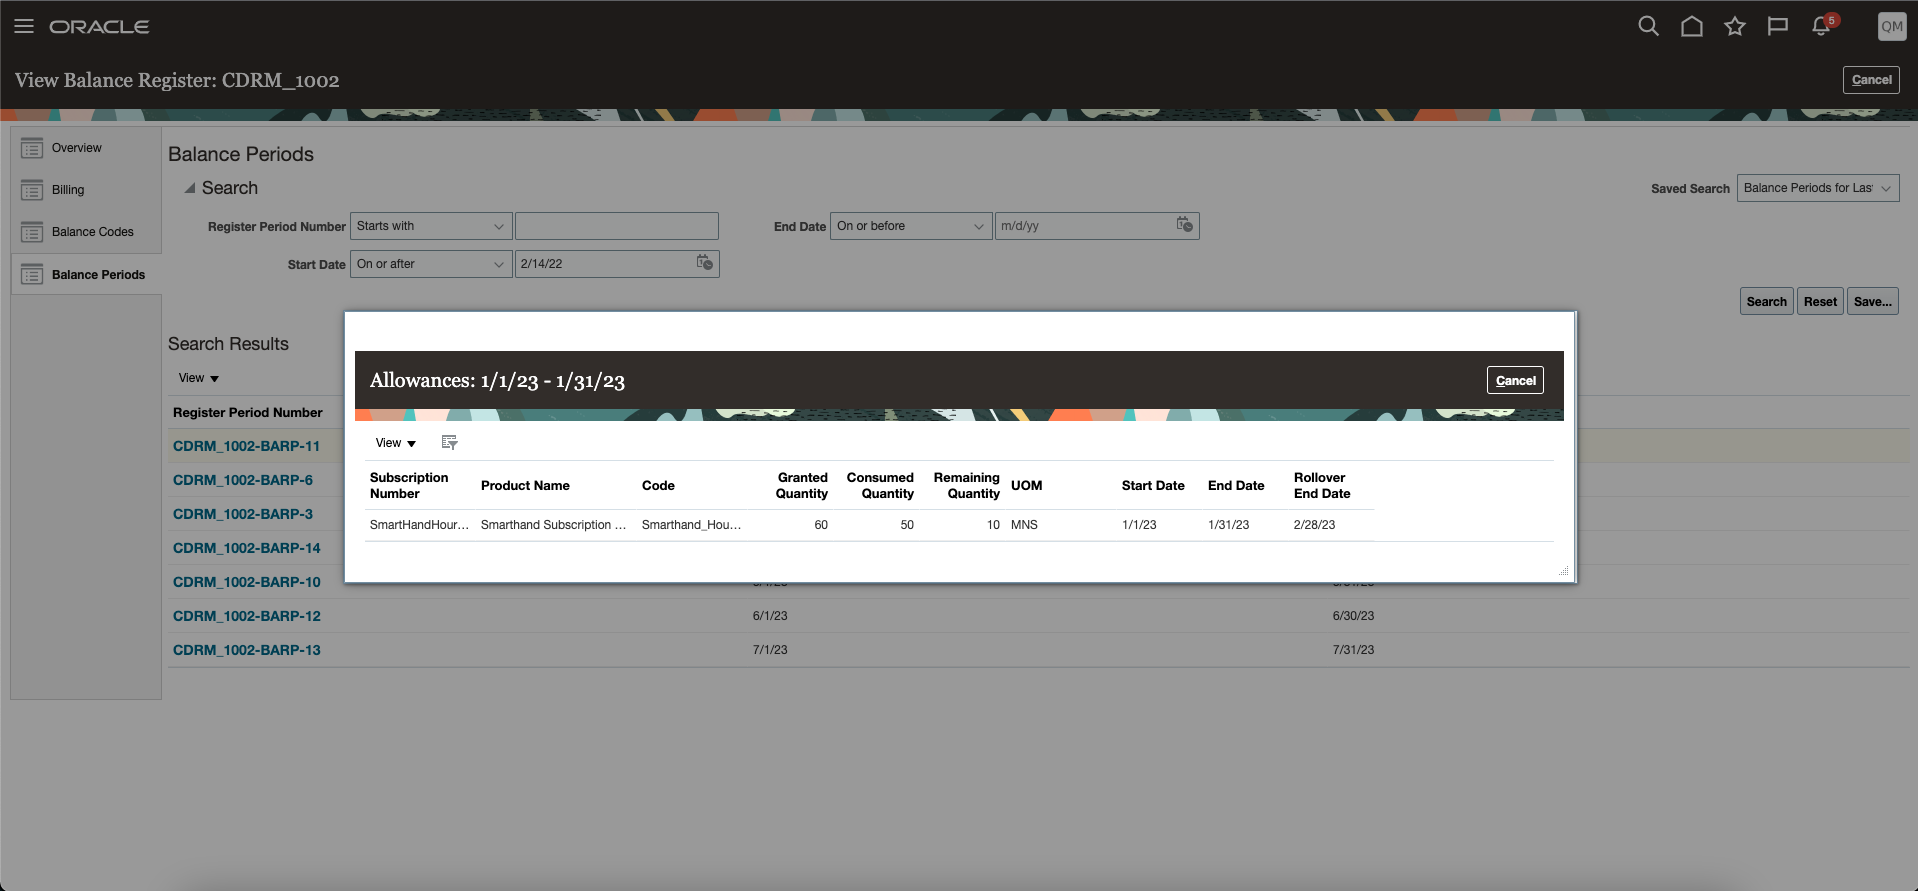Click the search magnifier icon
This screenshot has width=1918, height=891.
click(x=1648, y=26)
